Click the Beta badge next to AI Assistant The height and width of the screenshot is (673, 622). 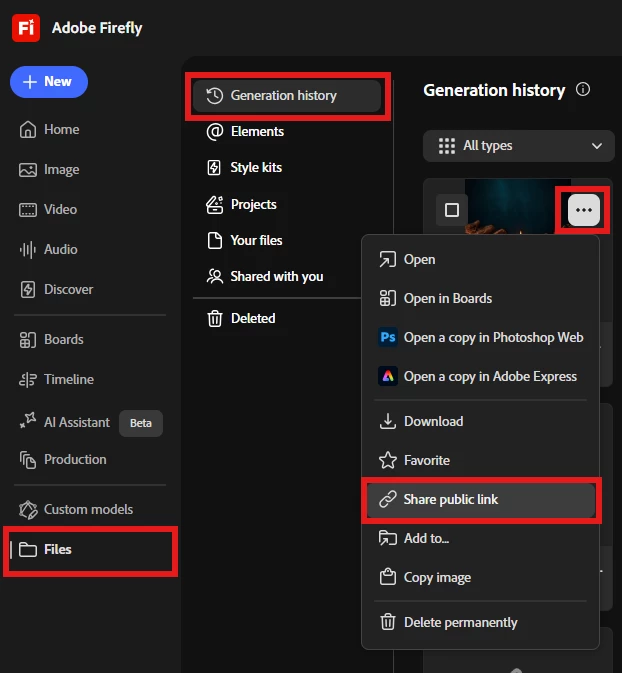point(141,423)
